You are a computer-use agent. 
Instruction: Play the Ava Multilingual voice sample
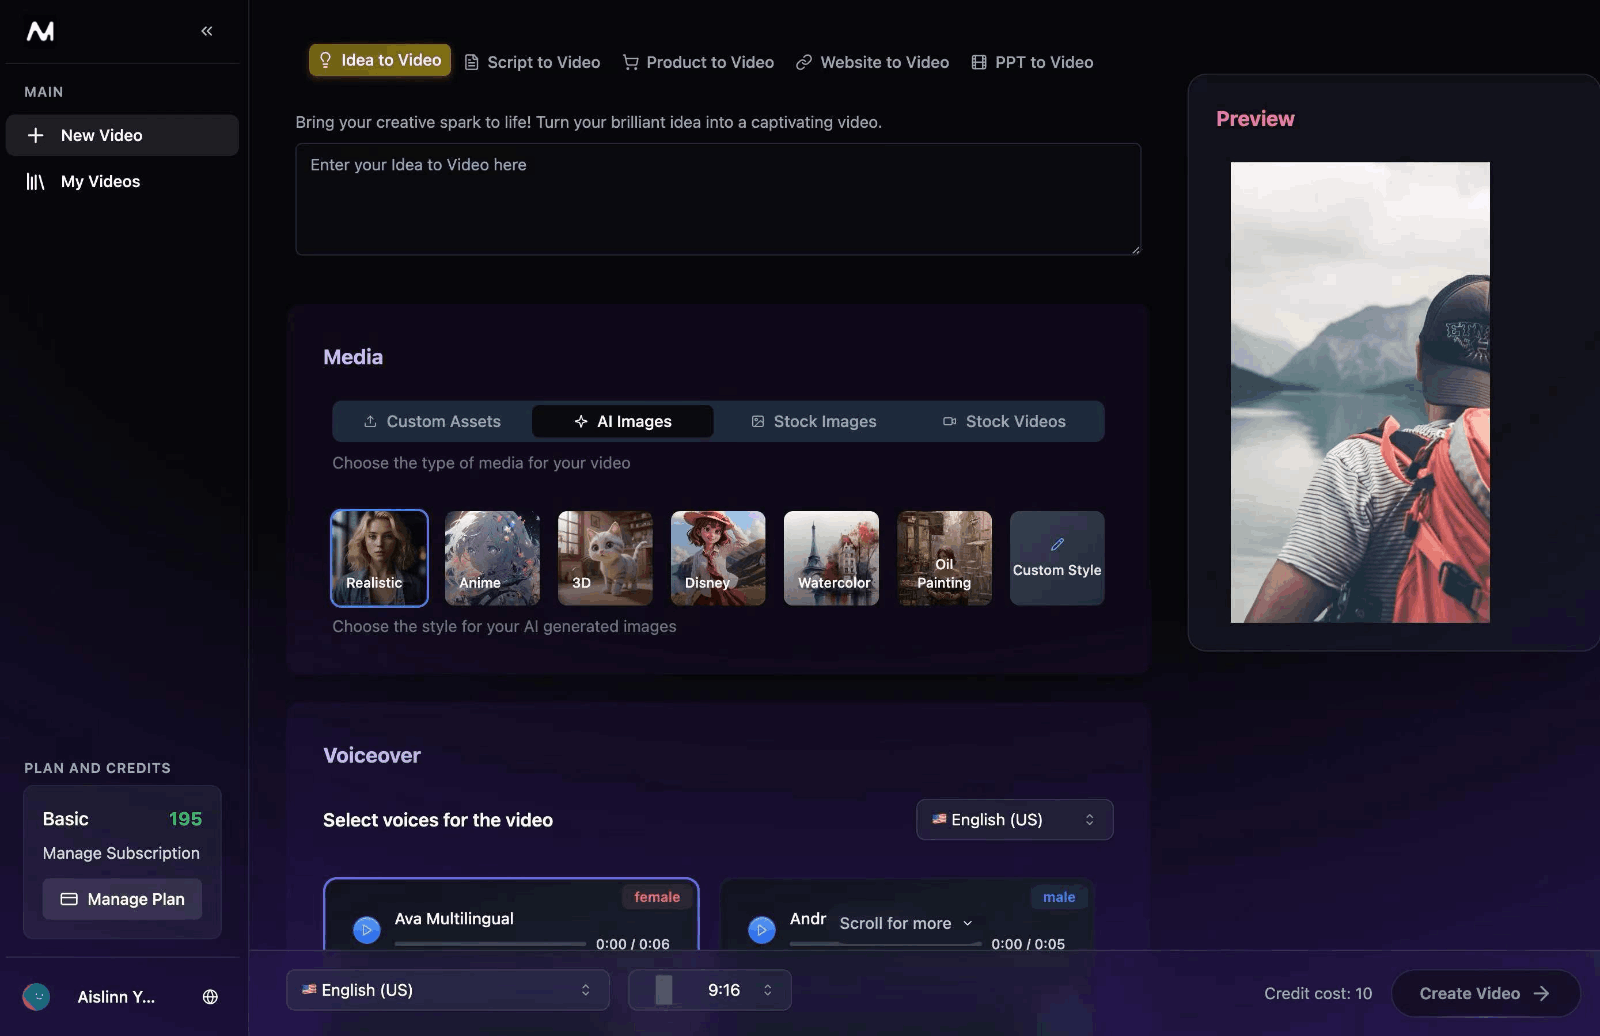pos(367,930)
